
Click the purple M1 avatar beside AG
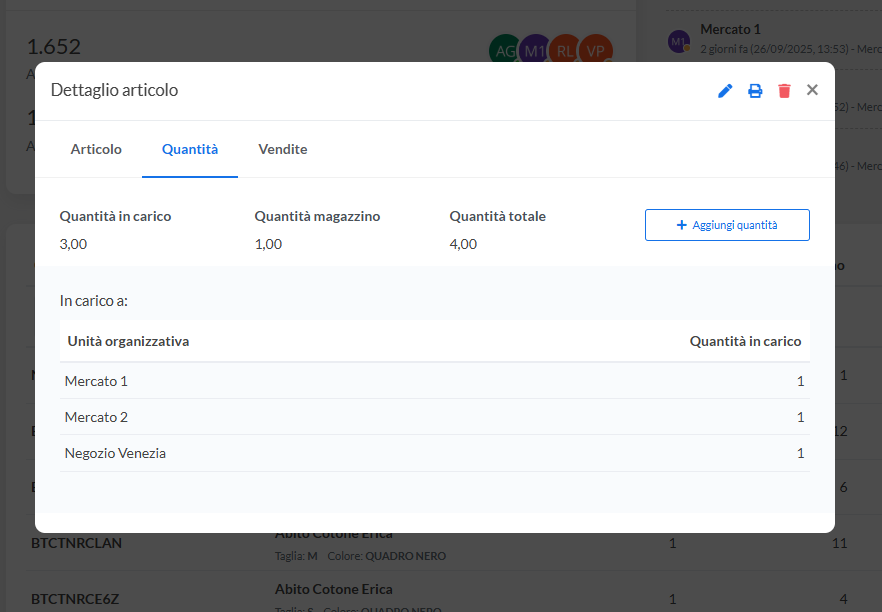pos(534,49)
